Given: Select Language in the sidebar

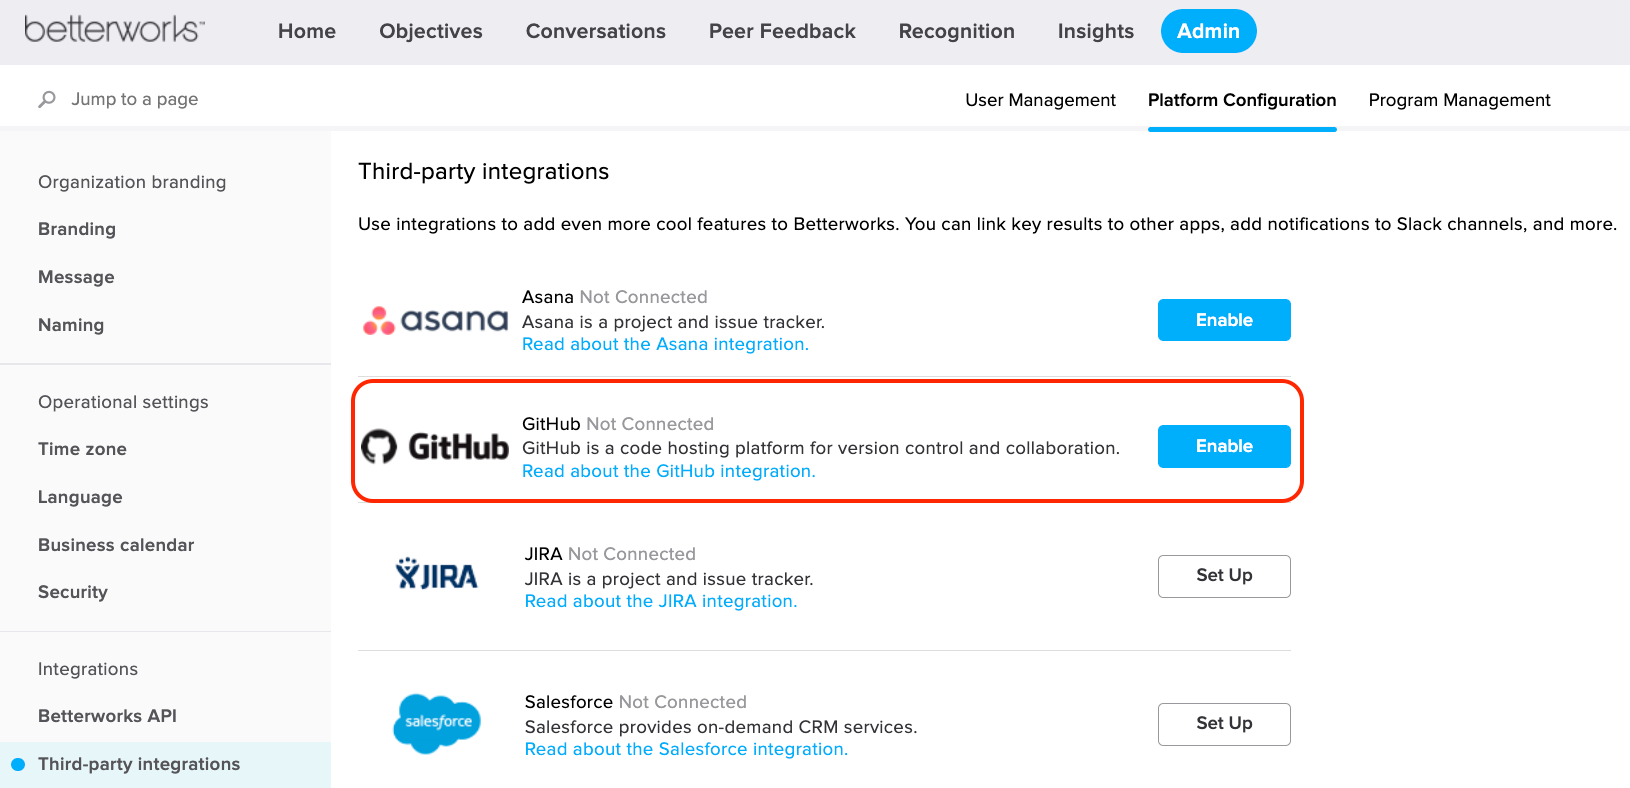Looking at the screenshot, I should coord(80,497).
